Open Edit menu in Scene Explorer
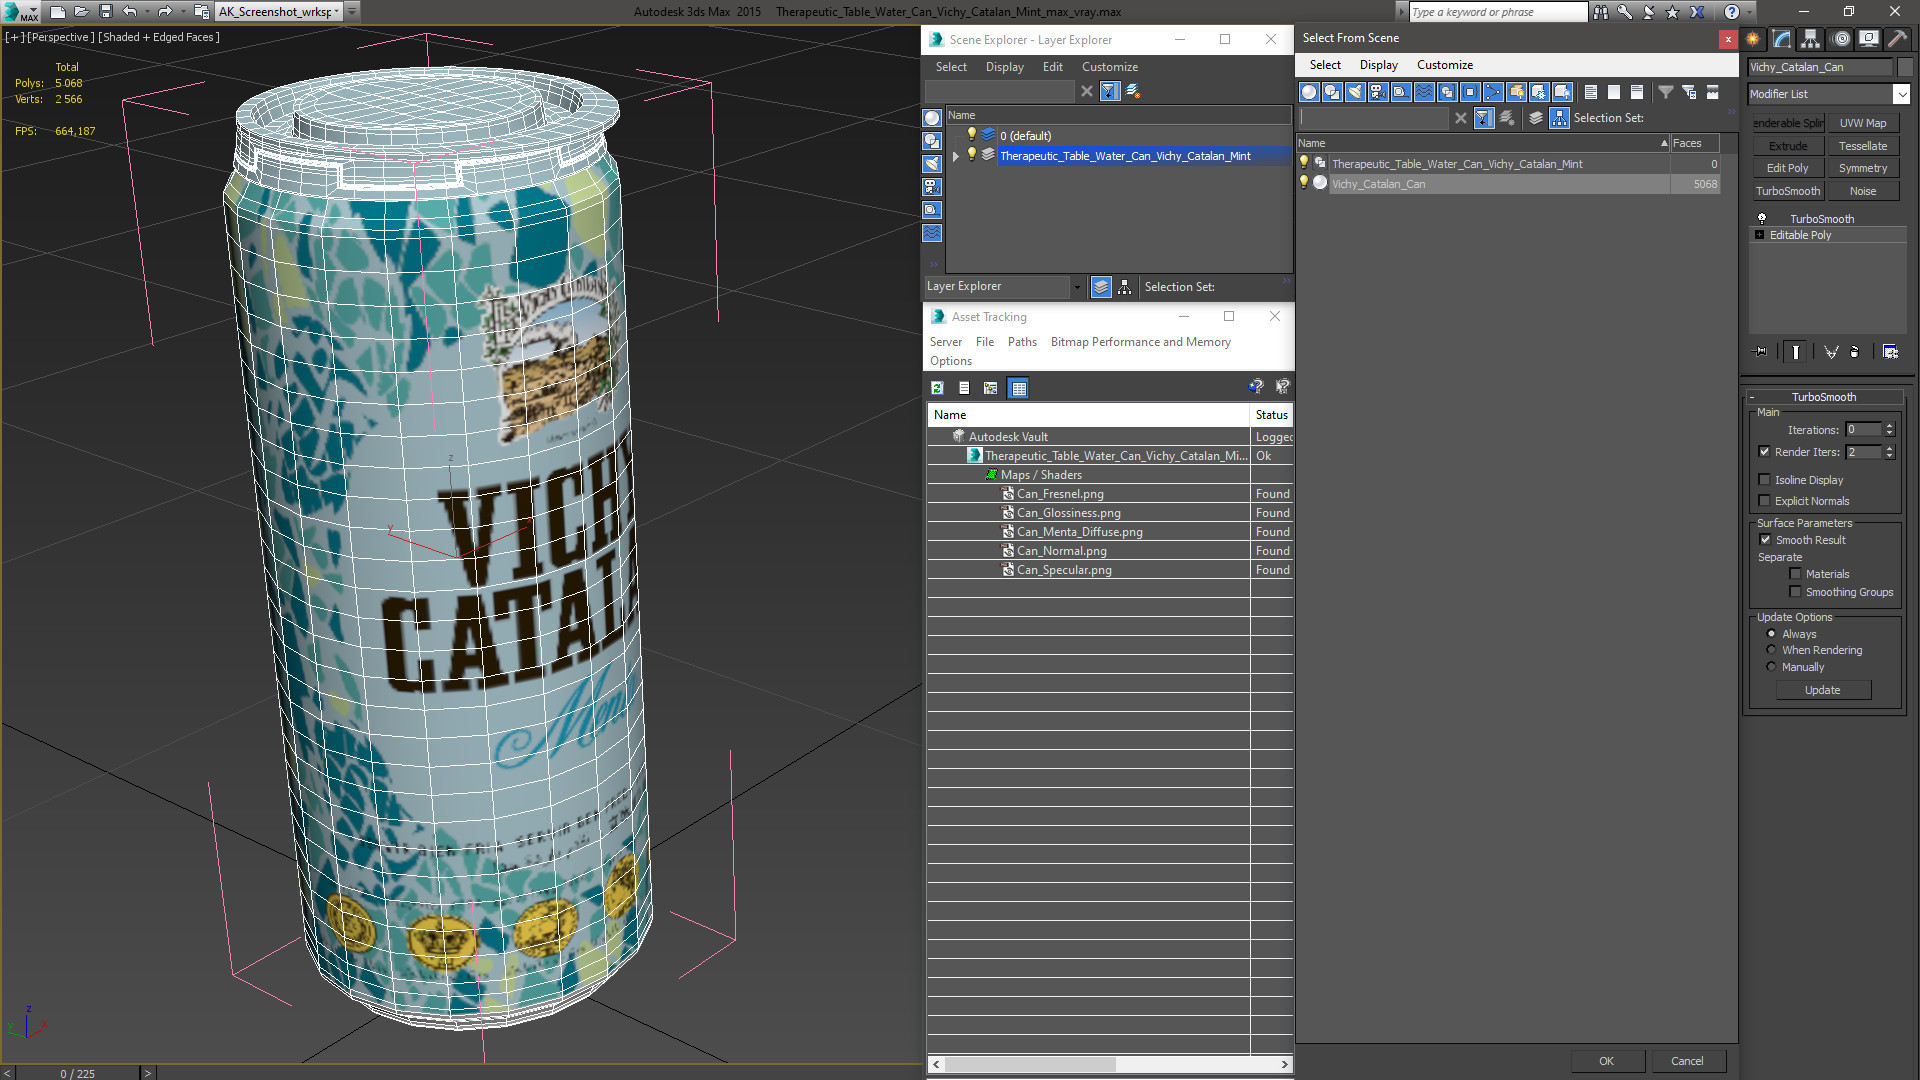 click(x=1052, y=67)
